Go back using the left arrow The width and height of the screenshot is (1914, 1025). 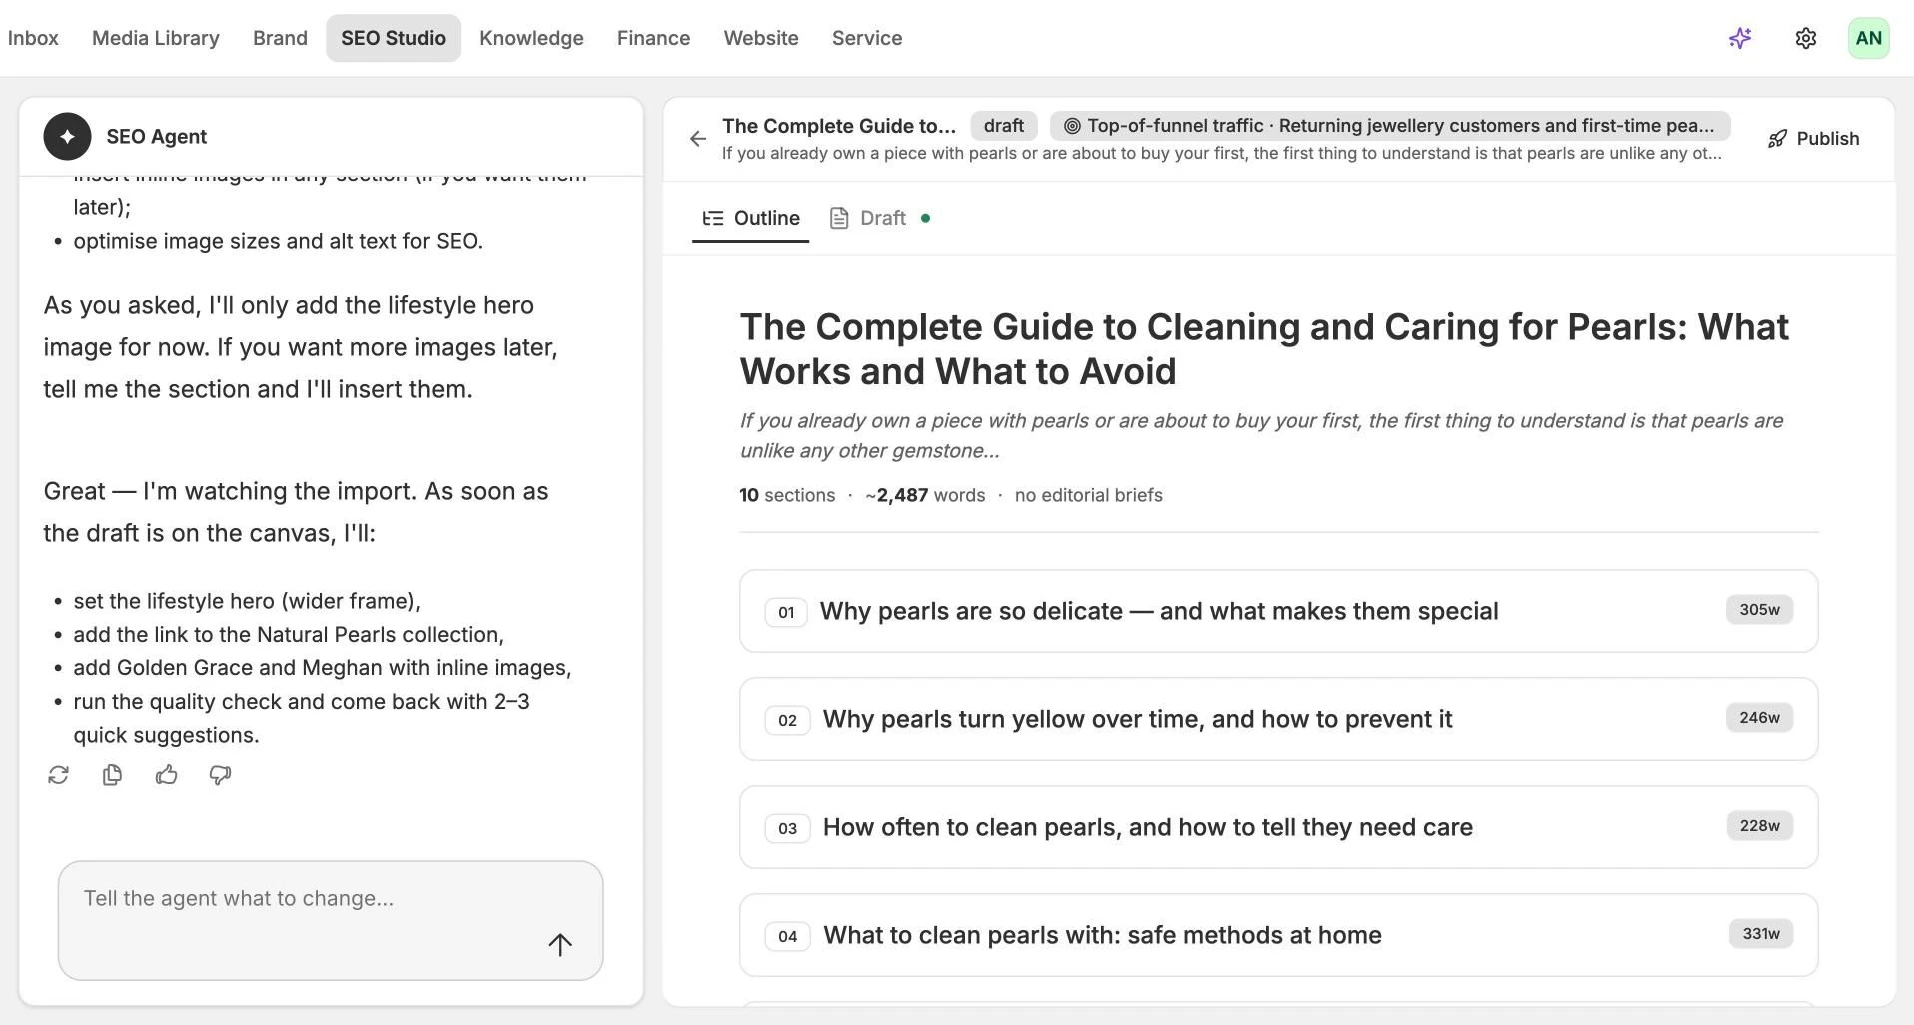pyautogui.click(x=698, y=139)
